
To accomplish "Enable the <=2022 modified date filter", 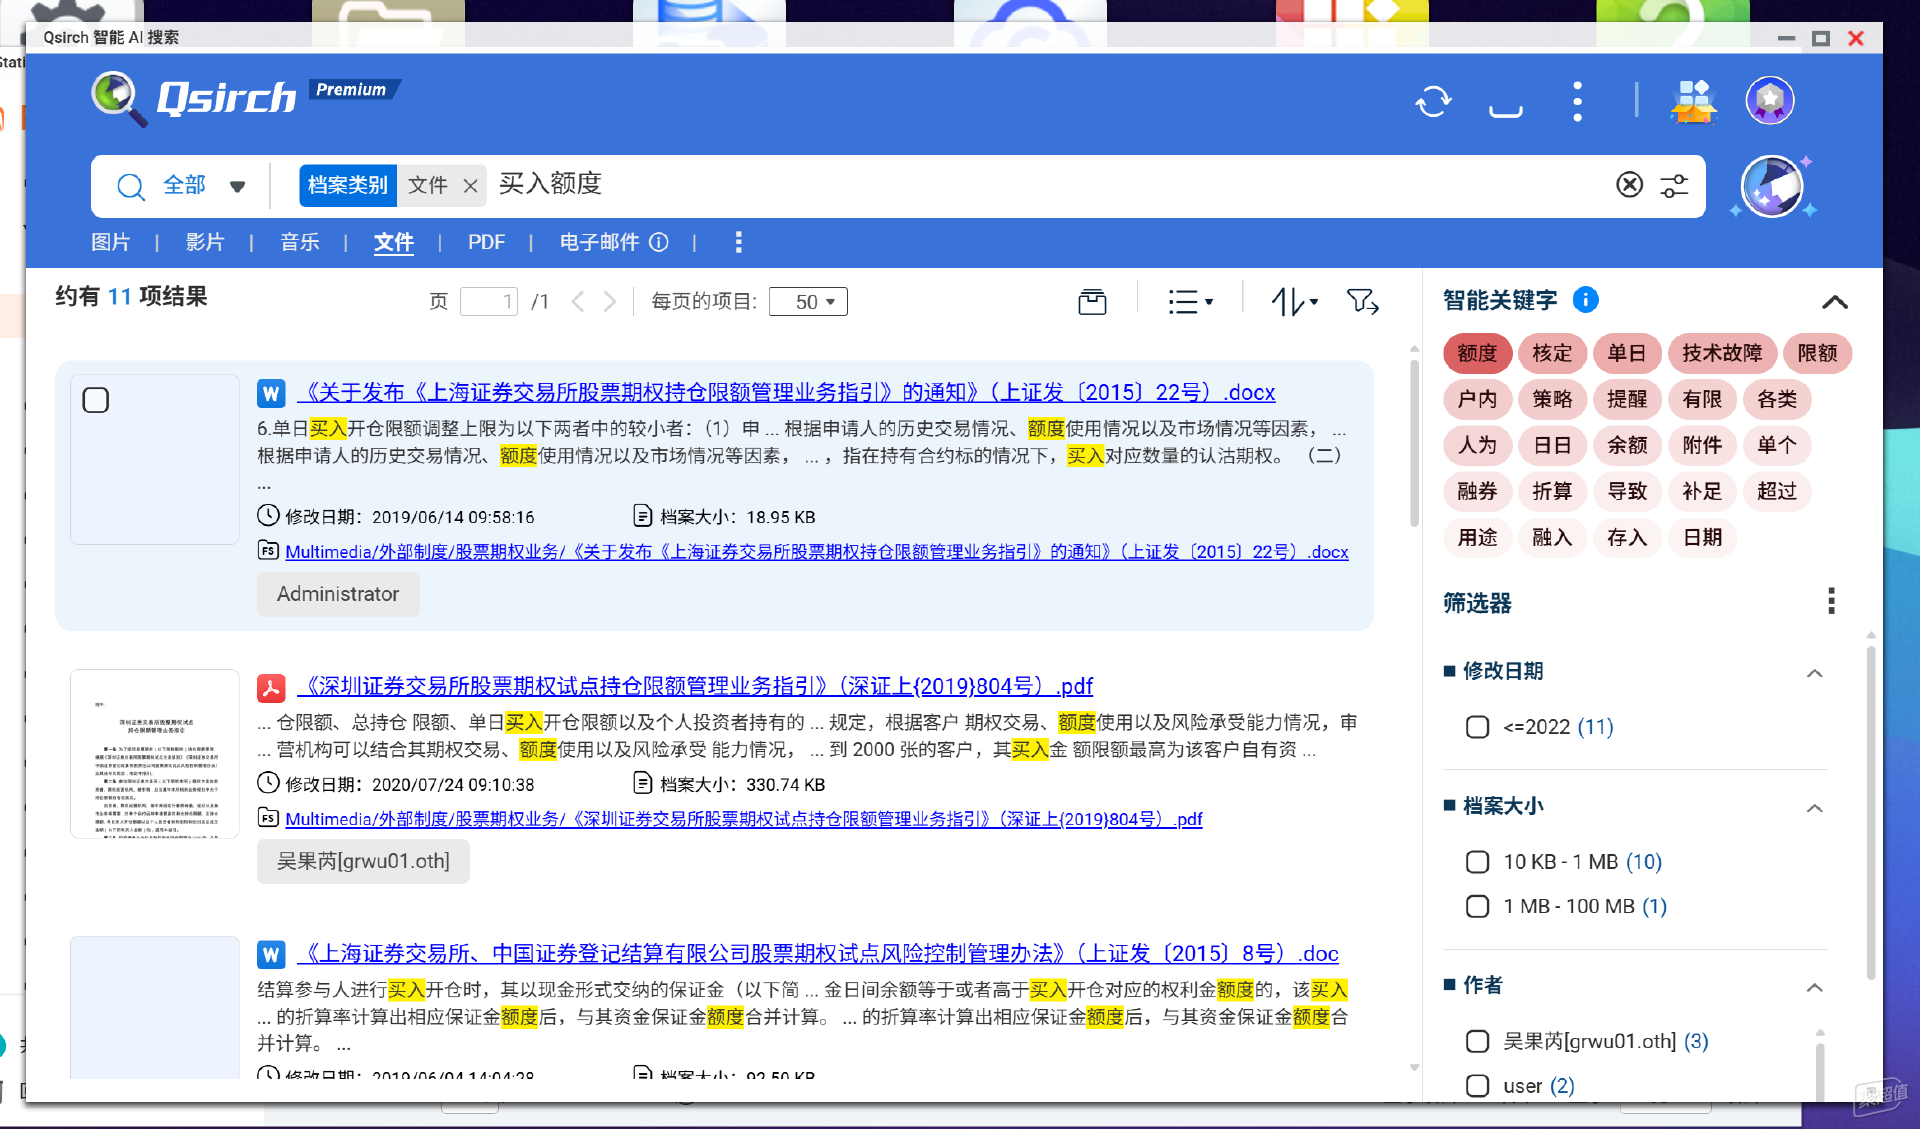I will [1477, 727].
